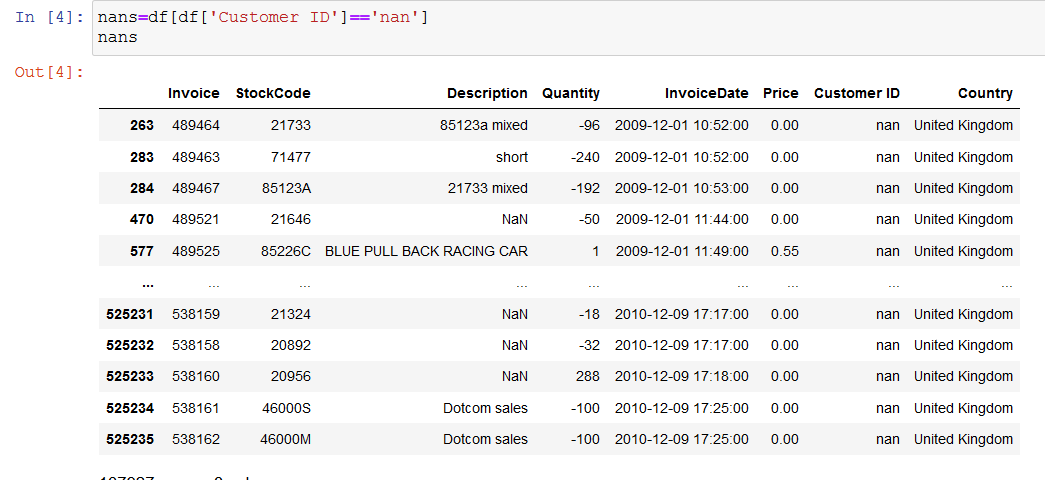Click the Customer ID column header
Viewport: 1045px width, 480px height.
click(856, 93)
